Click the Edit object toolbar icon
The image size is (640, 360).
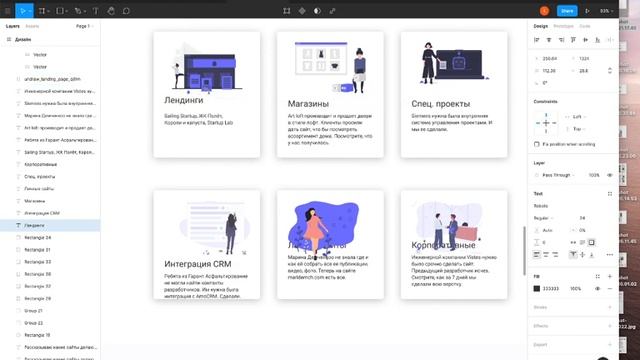pyautogui.click(x=287, y=11)
